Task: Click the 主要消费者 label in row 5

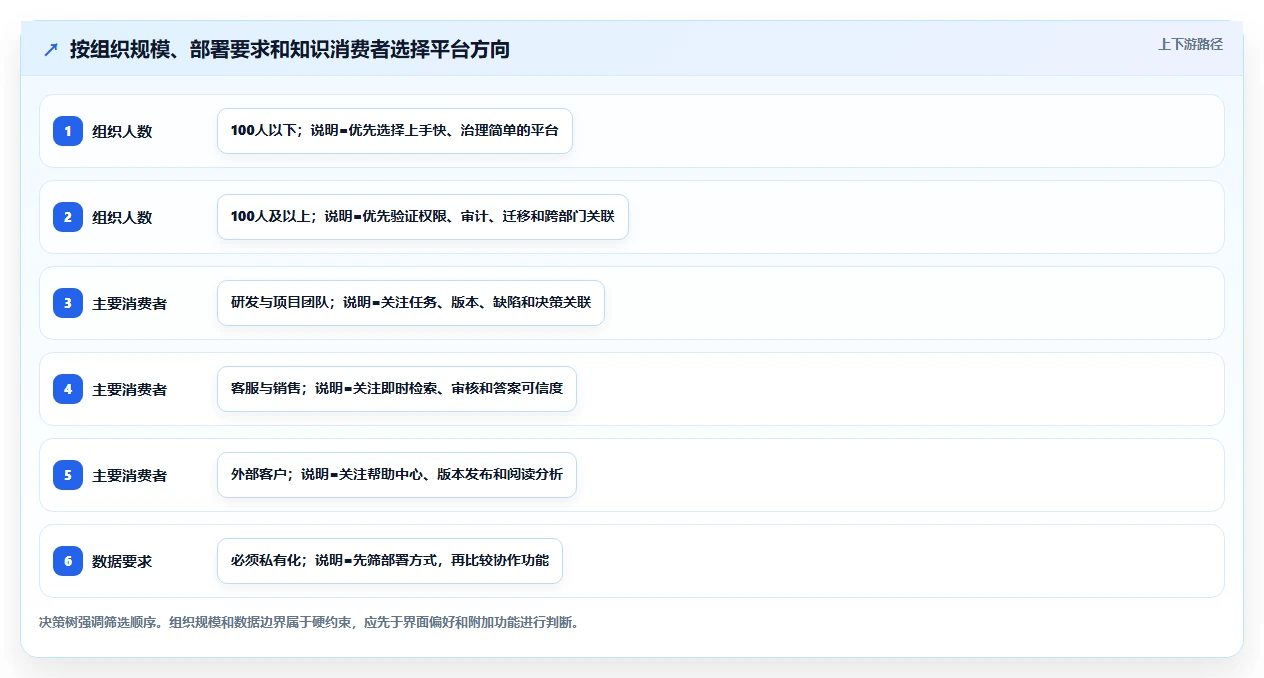Action: coord(130,475)
